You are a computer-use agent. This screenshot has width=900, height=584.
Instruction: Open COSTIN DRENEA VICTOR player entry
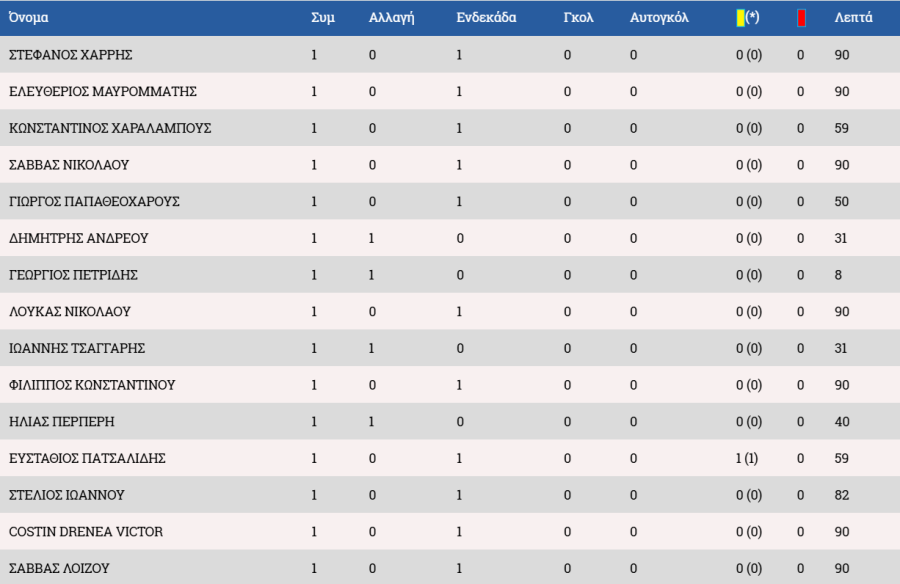coord(85,532)
